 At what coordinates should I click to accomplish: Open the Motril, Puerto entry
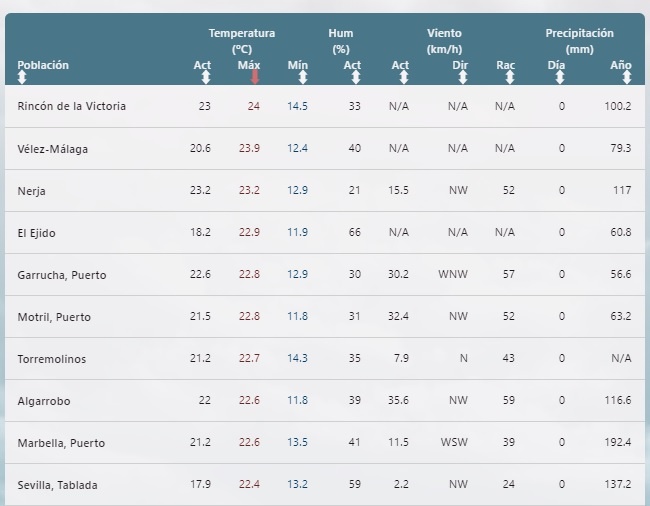54,317
